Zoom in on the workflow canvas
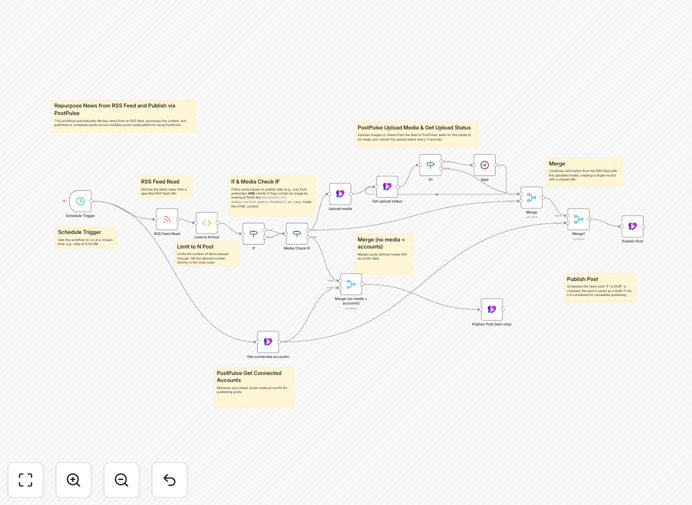Screen dimensions: 692x505 pos(73,480)
